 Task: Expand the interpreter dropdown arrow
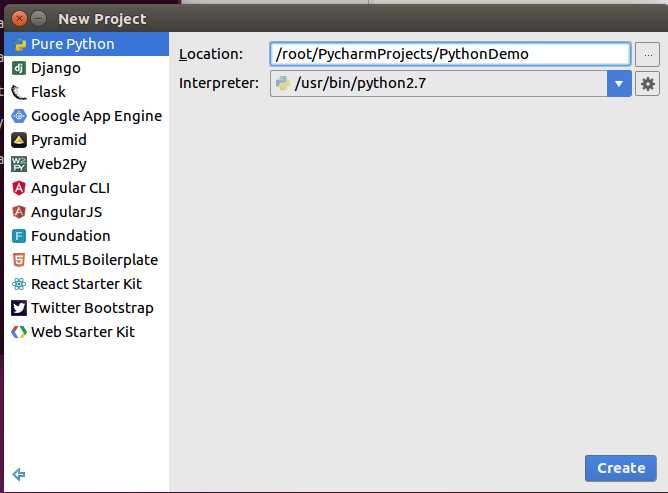click(x=619, y=84)
